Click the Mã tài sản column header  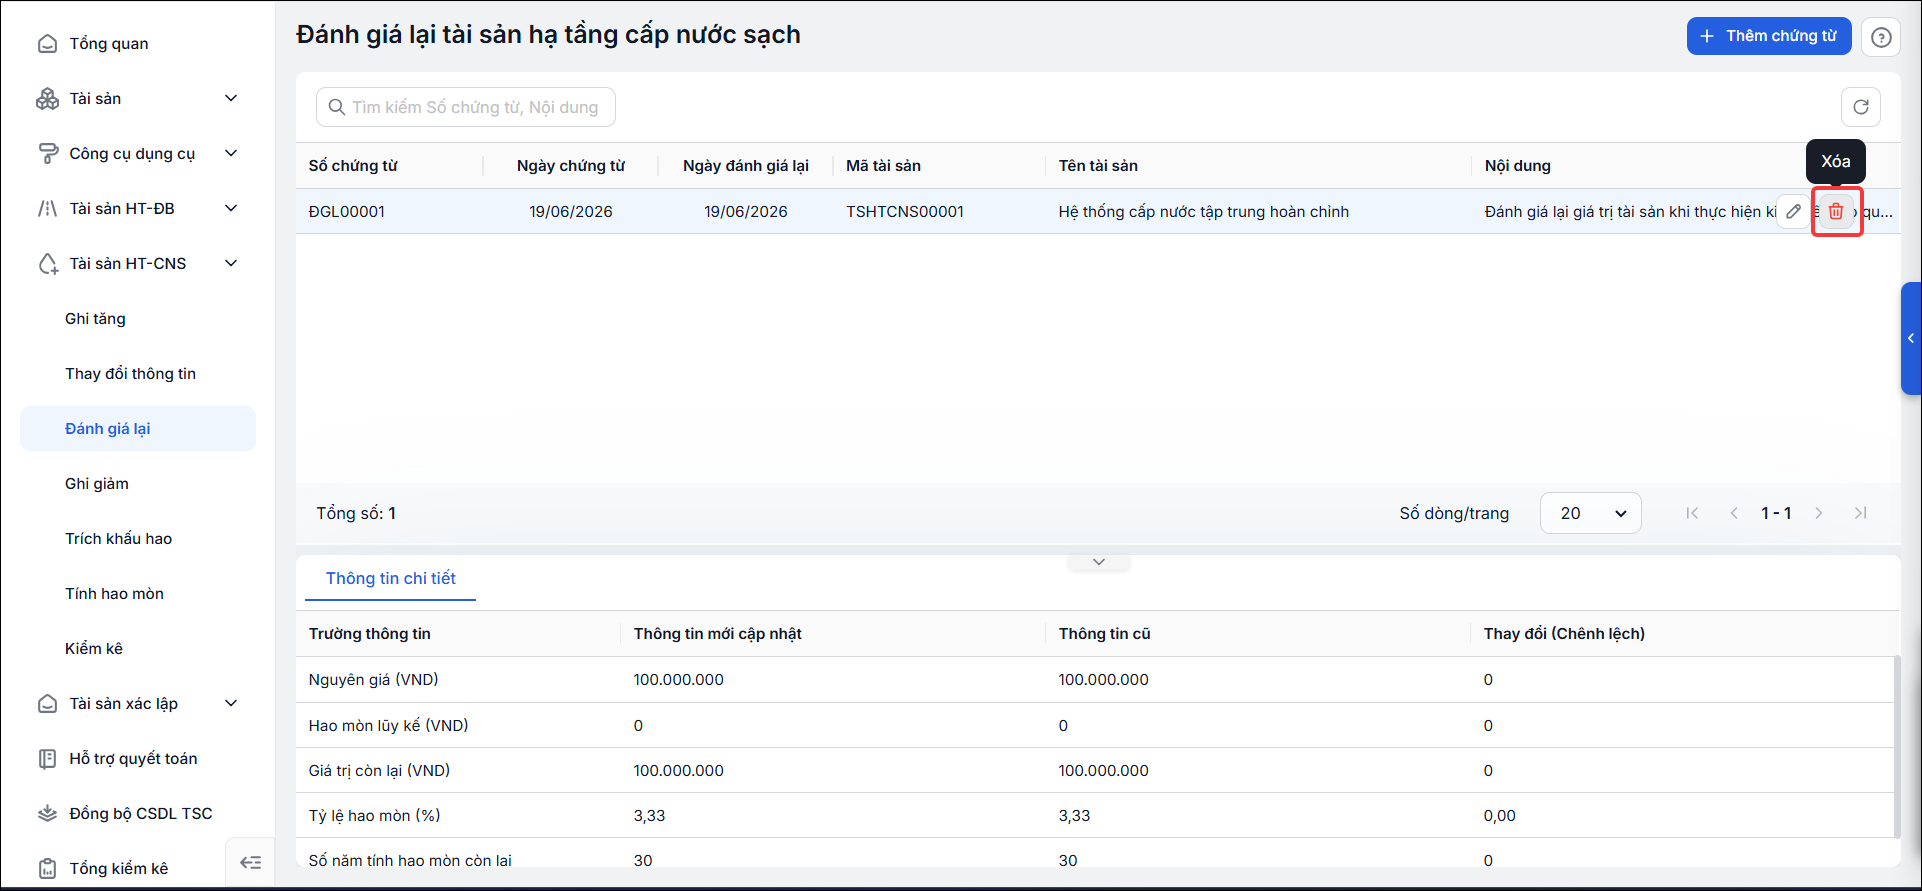coord(884,166)
